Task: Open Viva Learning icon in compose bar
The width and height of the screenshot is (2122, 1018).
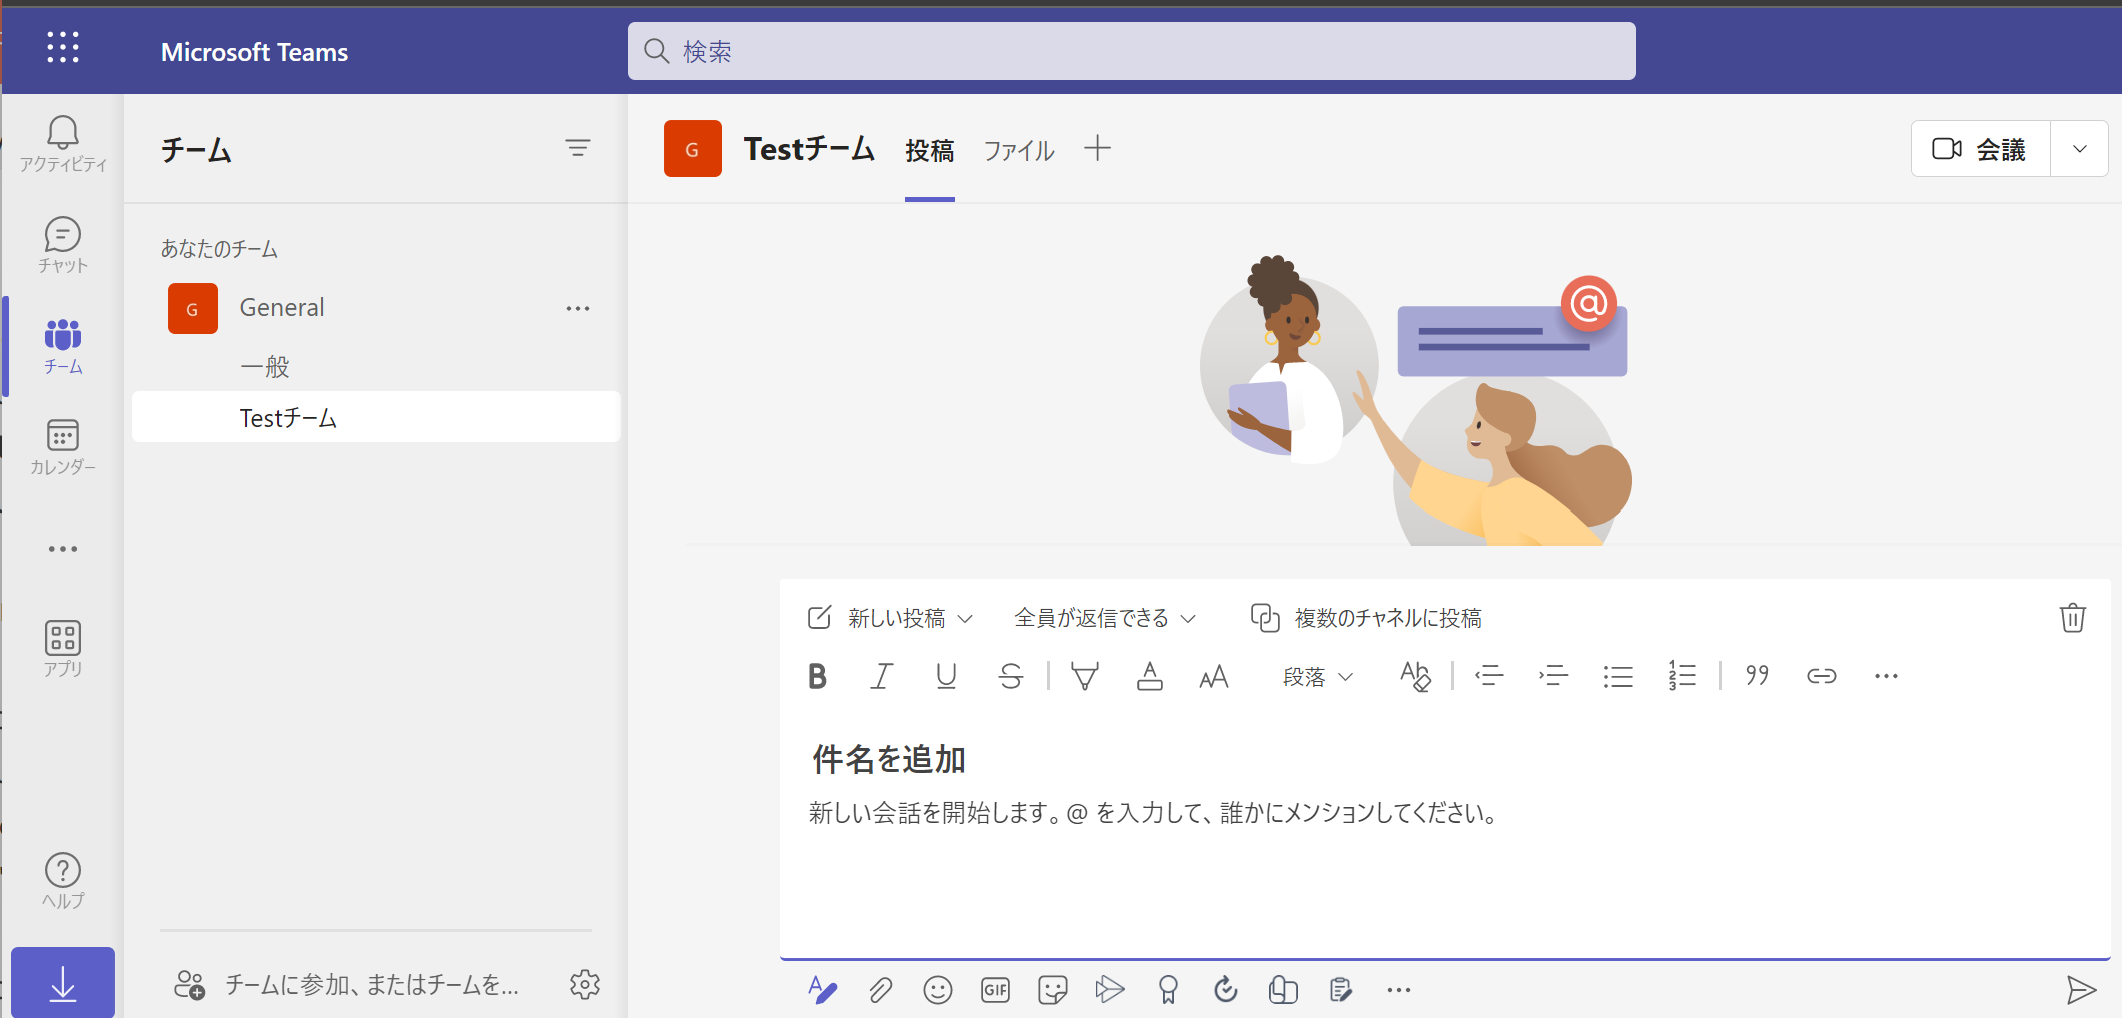Action: click(1283, 990)
